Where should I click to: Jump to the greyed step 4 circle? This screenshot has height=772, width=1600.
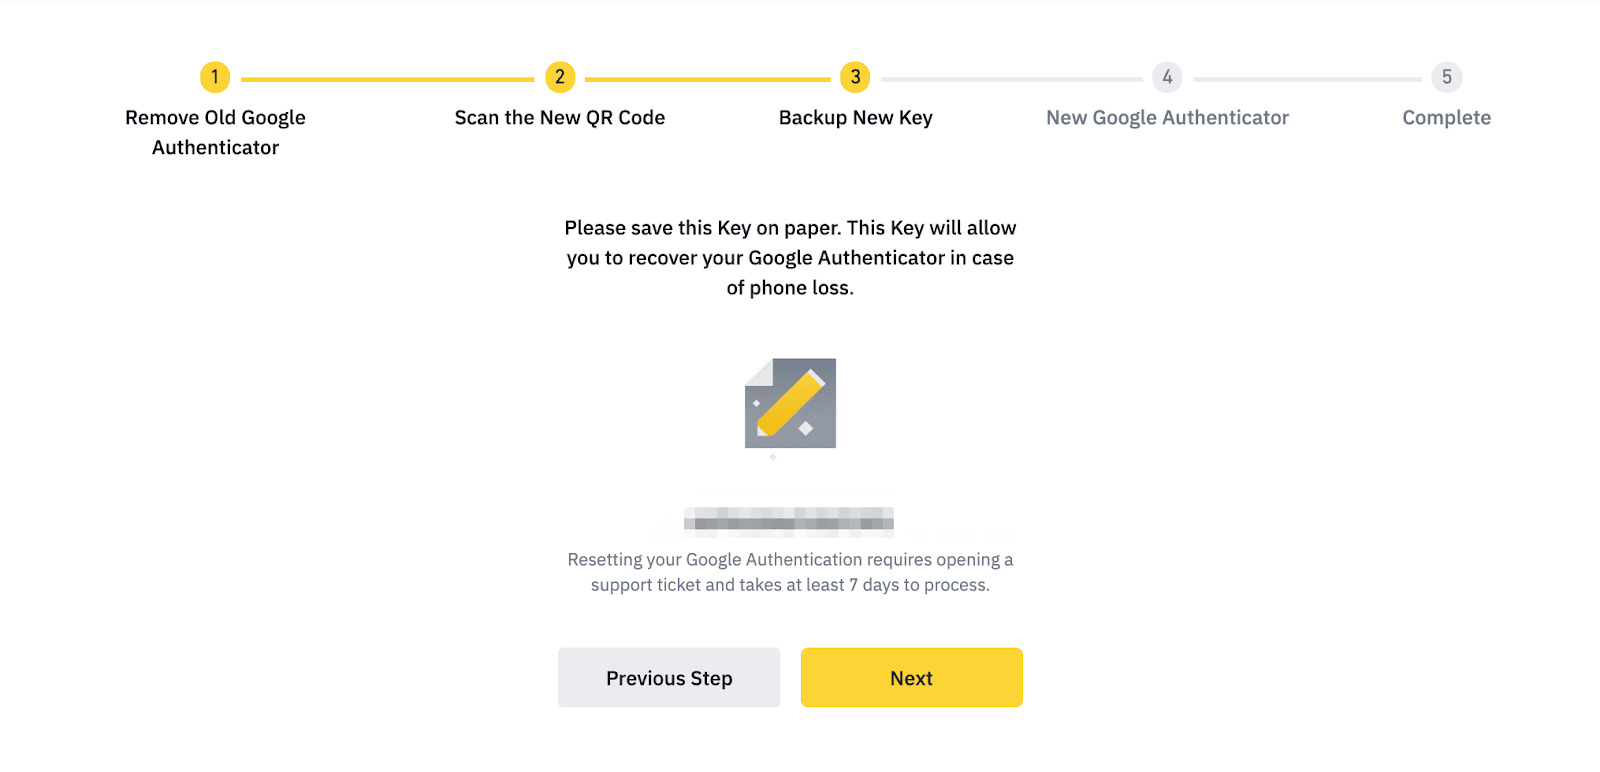1167,77
